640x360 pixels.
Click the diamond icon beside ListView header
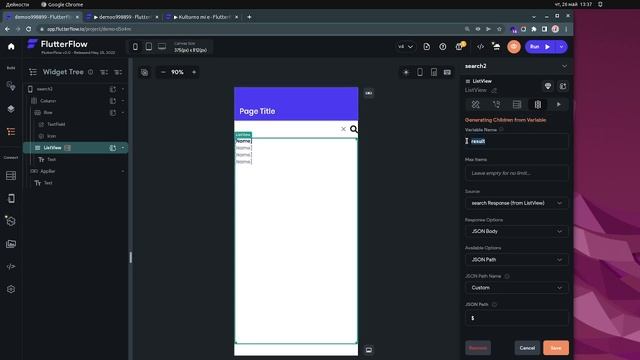pyautogui.click(x=548, y=86)
